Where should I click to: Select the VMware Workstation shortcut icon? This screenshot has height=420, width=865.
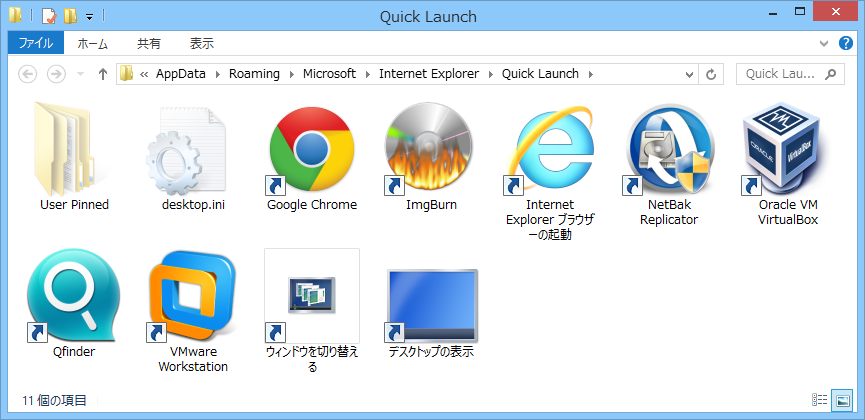pos(192,296)
